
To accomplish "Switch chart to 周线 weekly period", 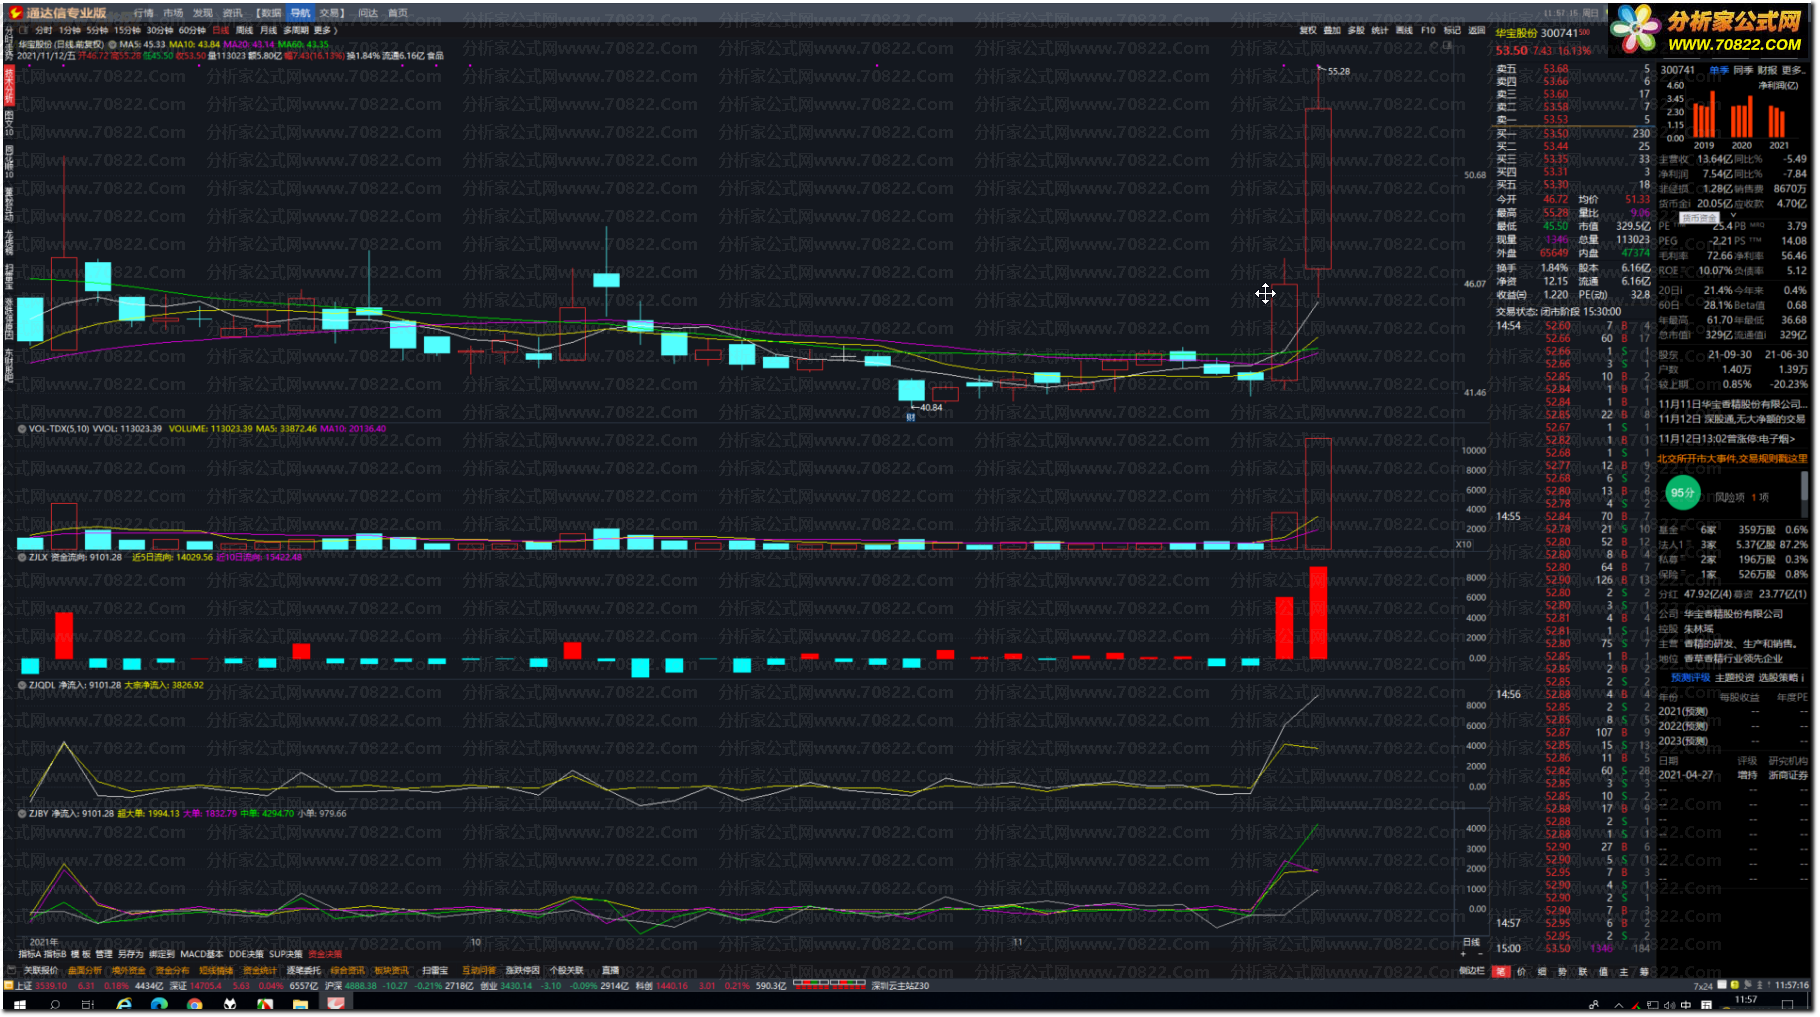I will click(244, 30).
